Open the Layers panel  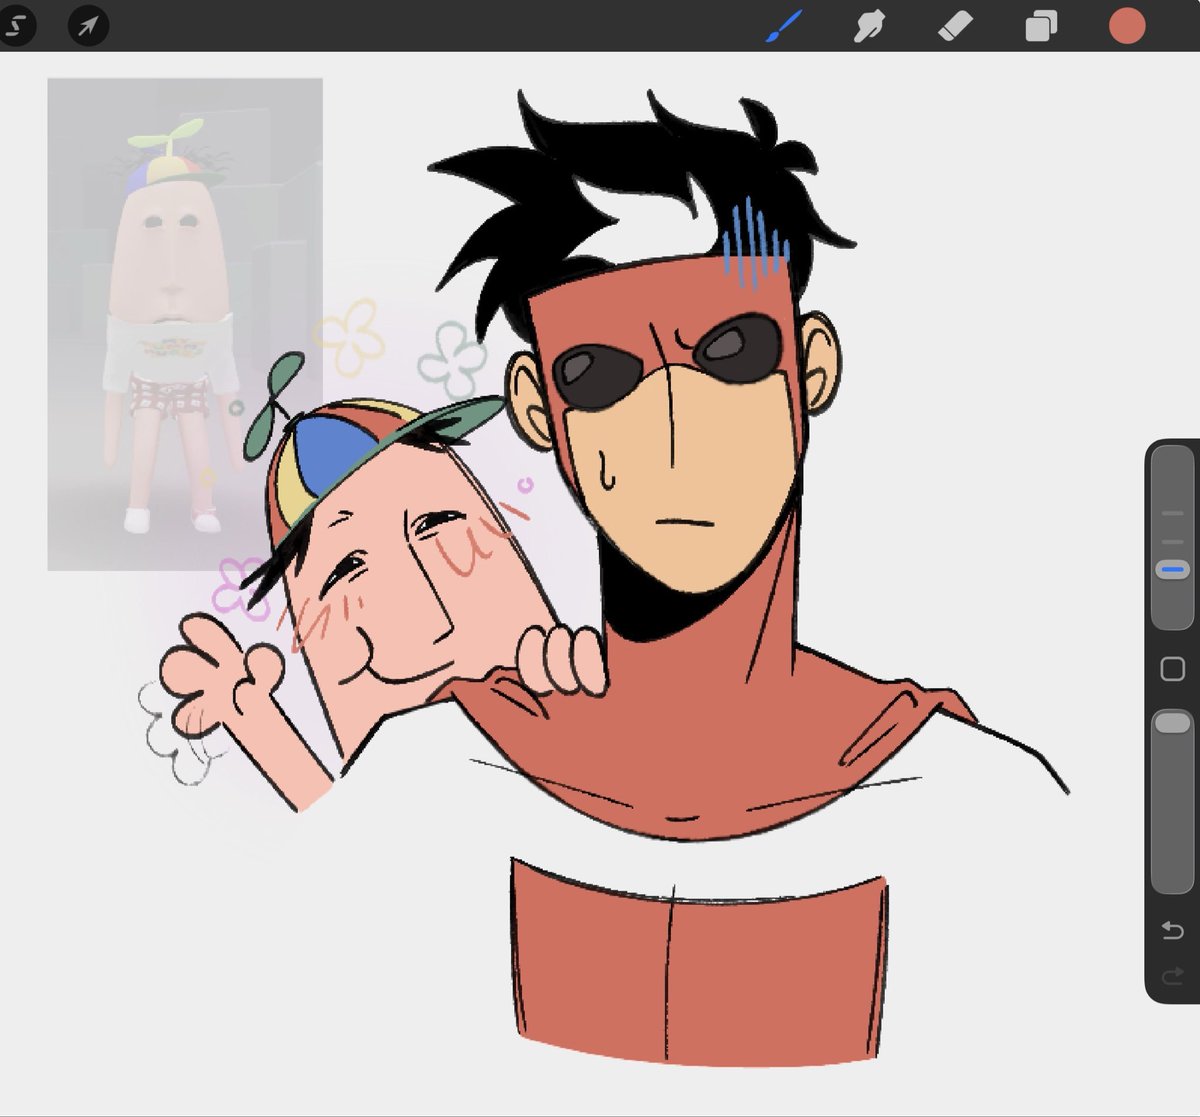[x=1041, y=26]
